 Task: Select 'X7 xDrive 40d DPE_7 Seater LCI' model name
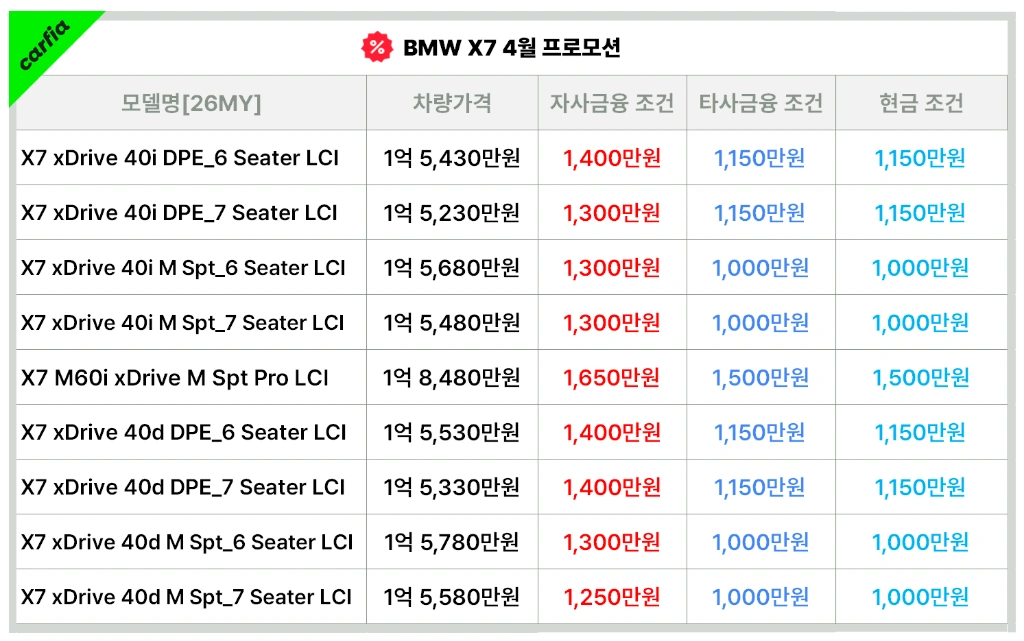point(183,487)
